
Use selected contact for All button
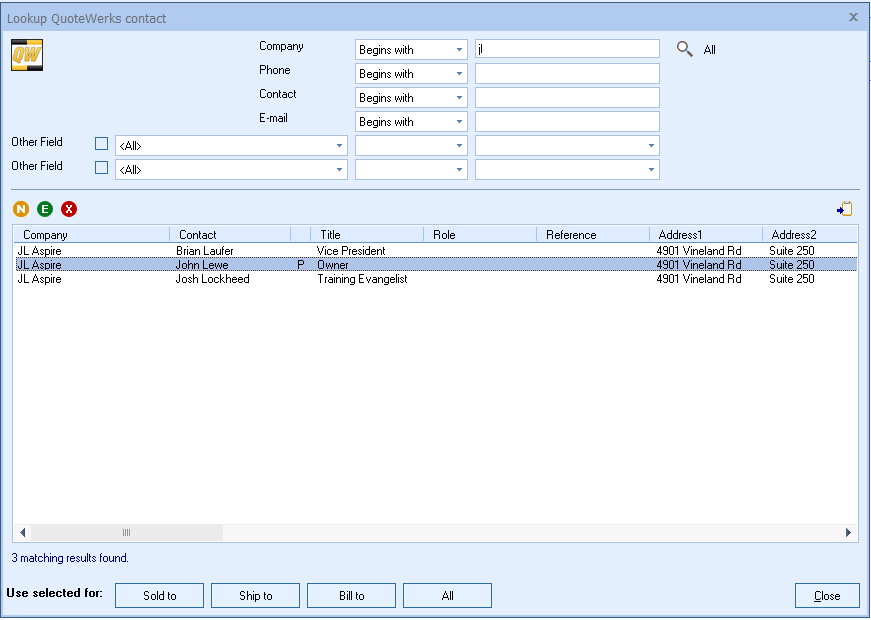point(447,596)
